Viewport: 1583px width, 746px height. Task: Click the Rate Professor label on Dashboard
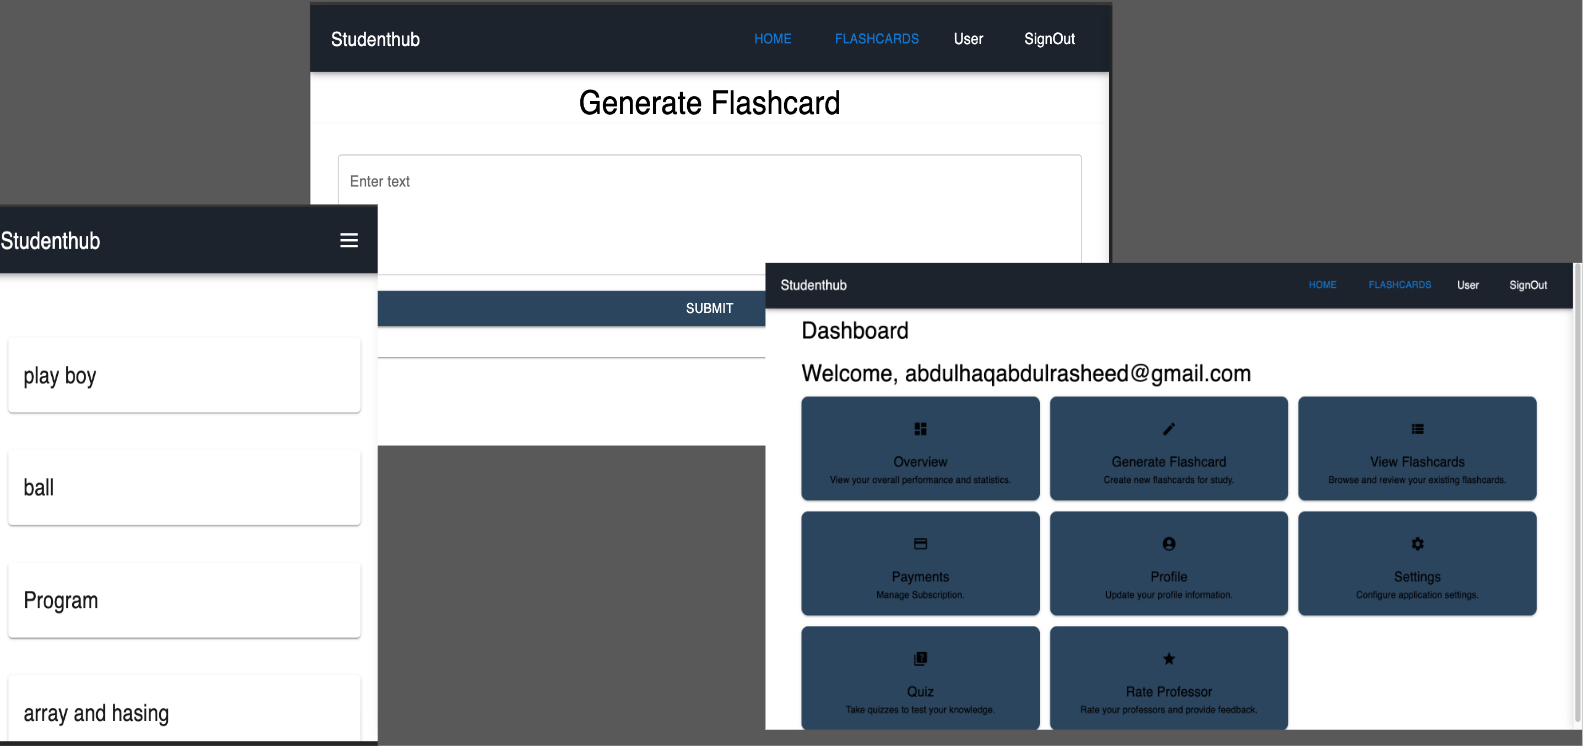1168,692
